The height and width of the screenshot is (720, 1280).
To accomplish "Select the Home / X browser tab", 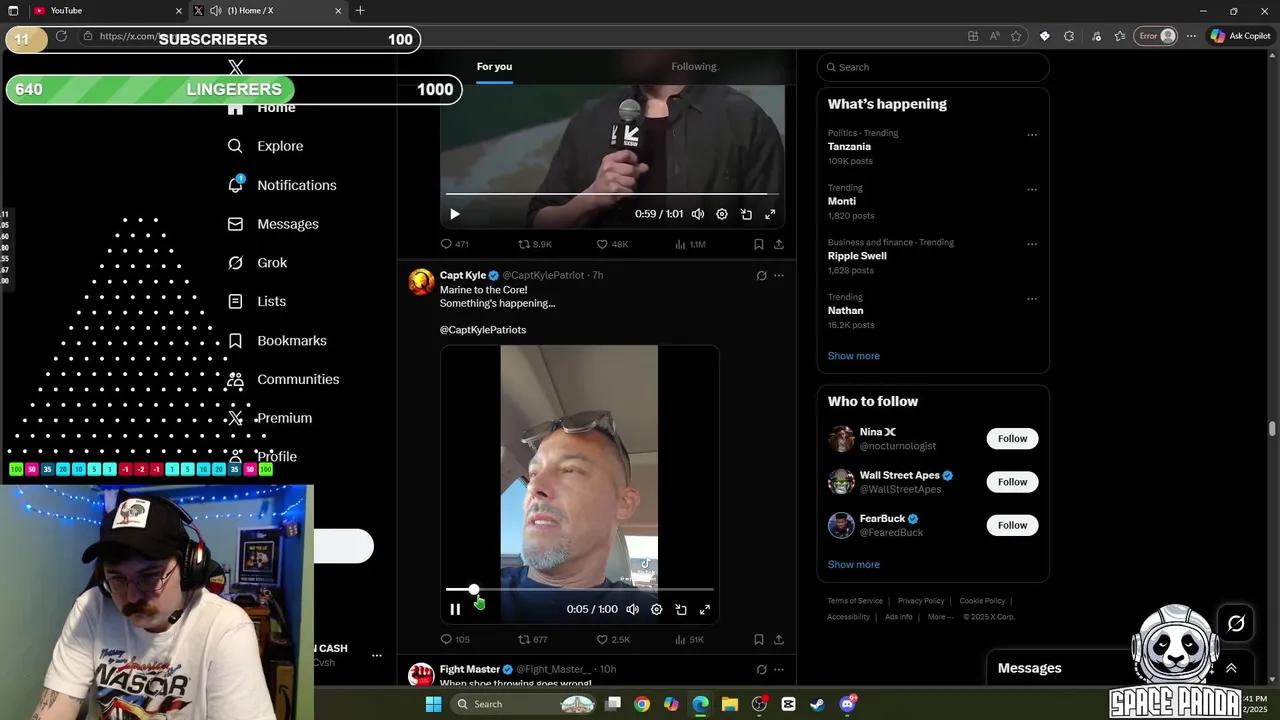I will pyautogui.click(x=269, y=11).
